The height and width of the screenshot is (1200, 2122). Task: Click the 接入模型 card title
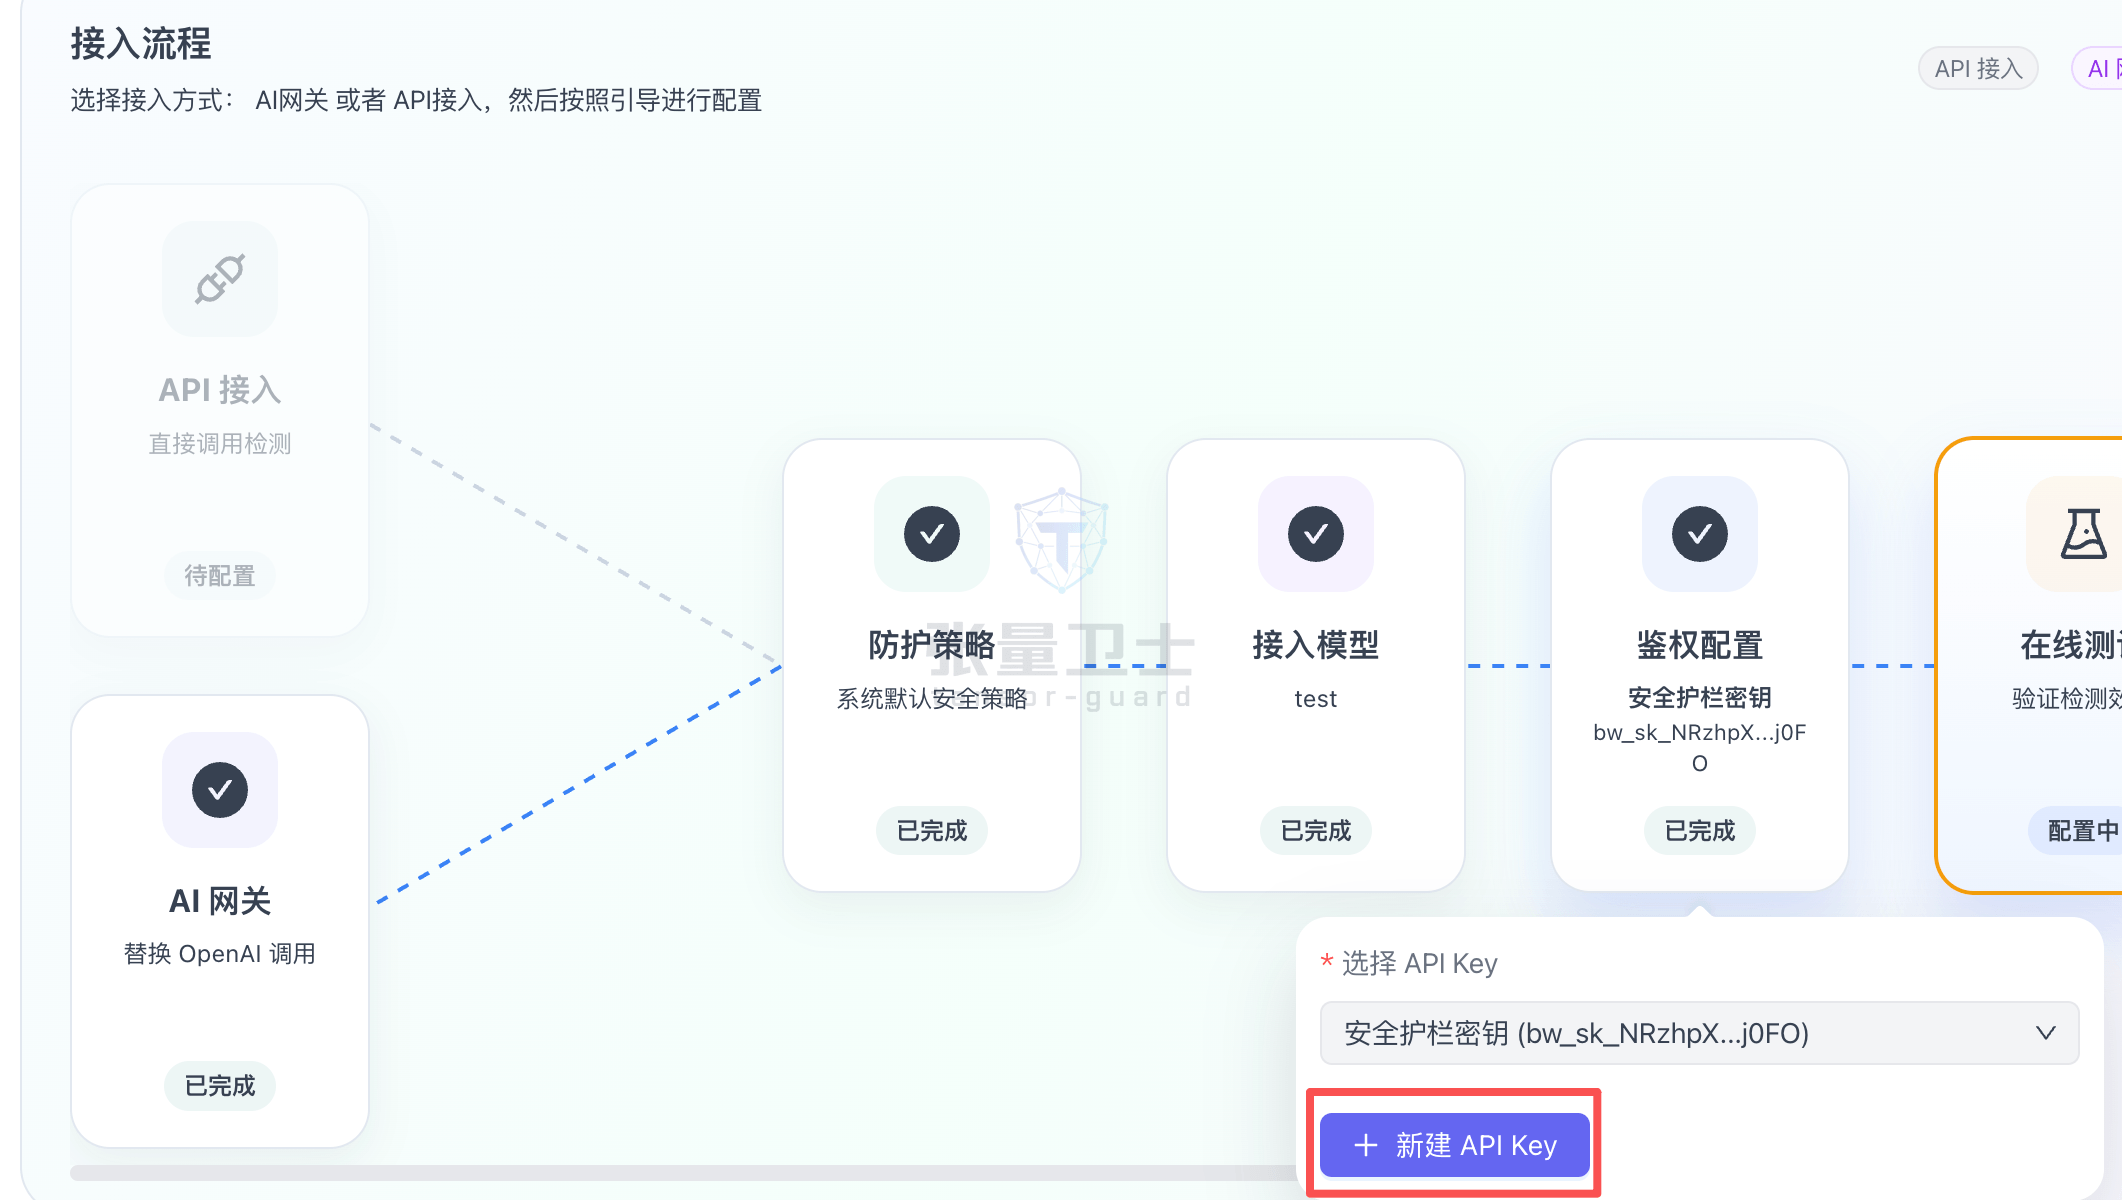point(1316,645)
